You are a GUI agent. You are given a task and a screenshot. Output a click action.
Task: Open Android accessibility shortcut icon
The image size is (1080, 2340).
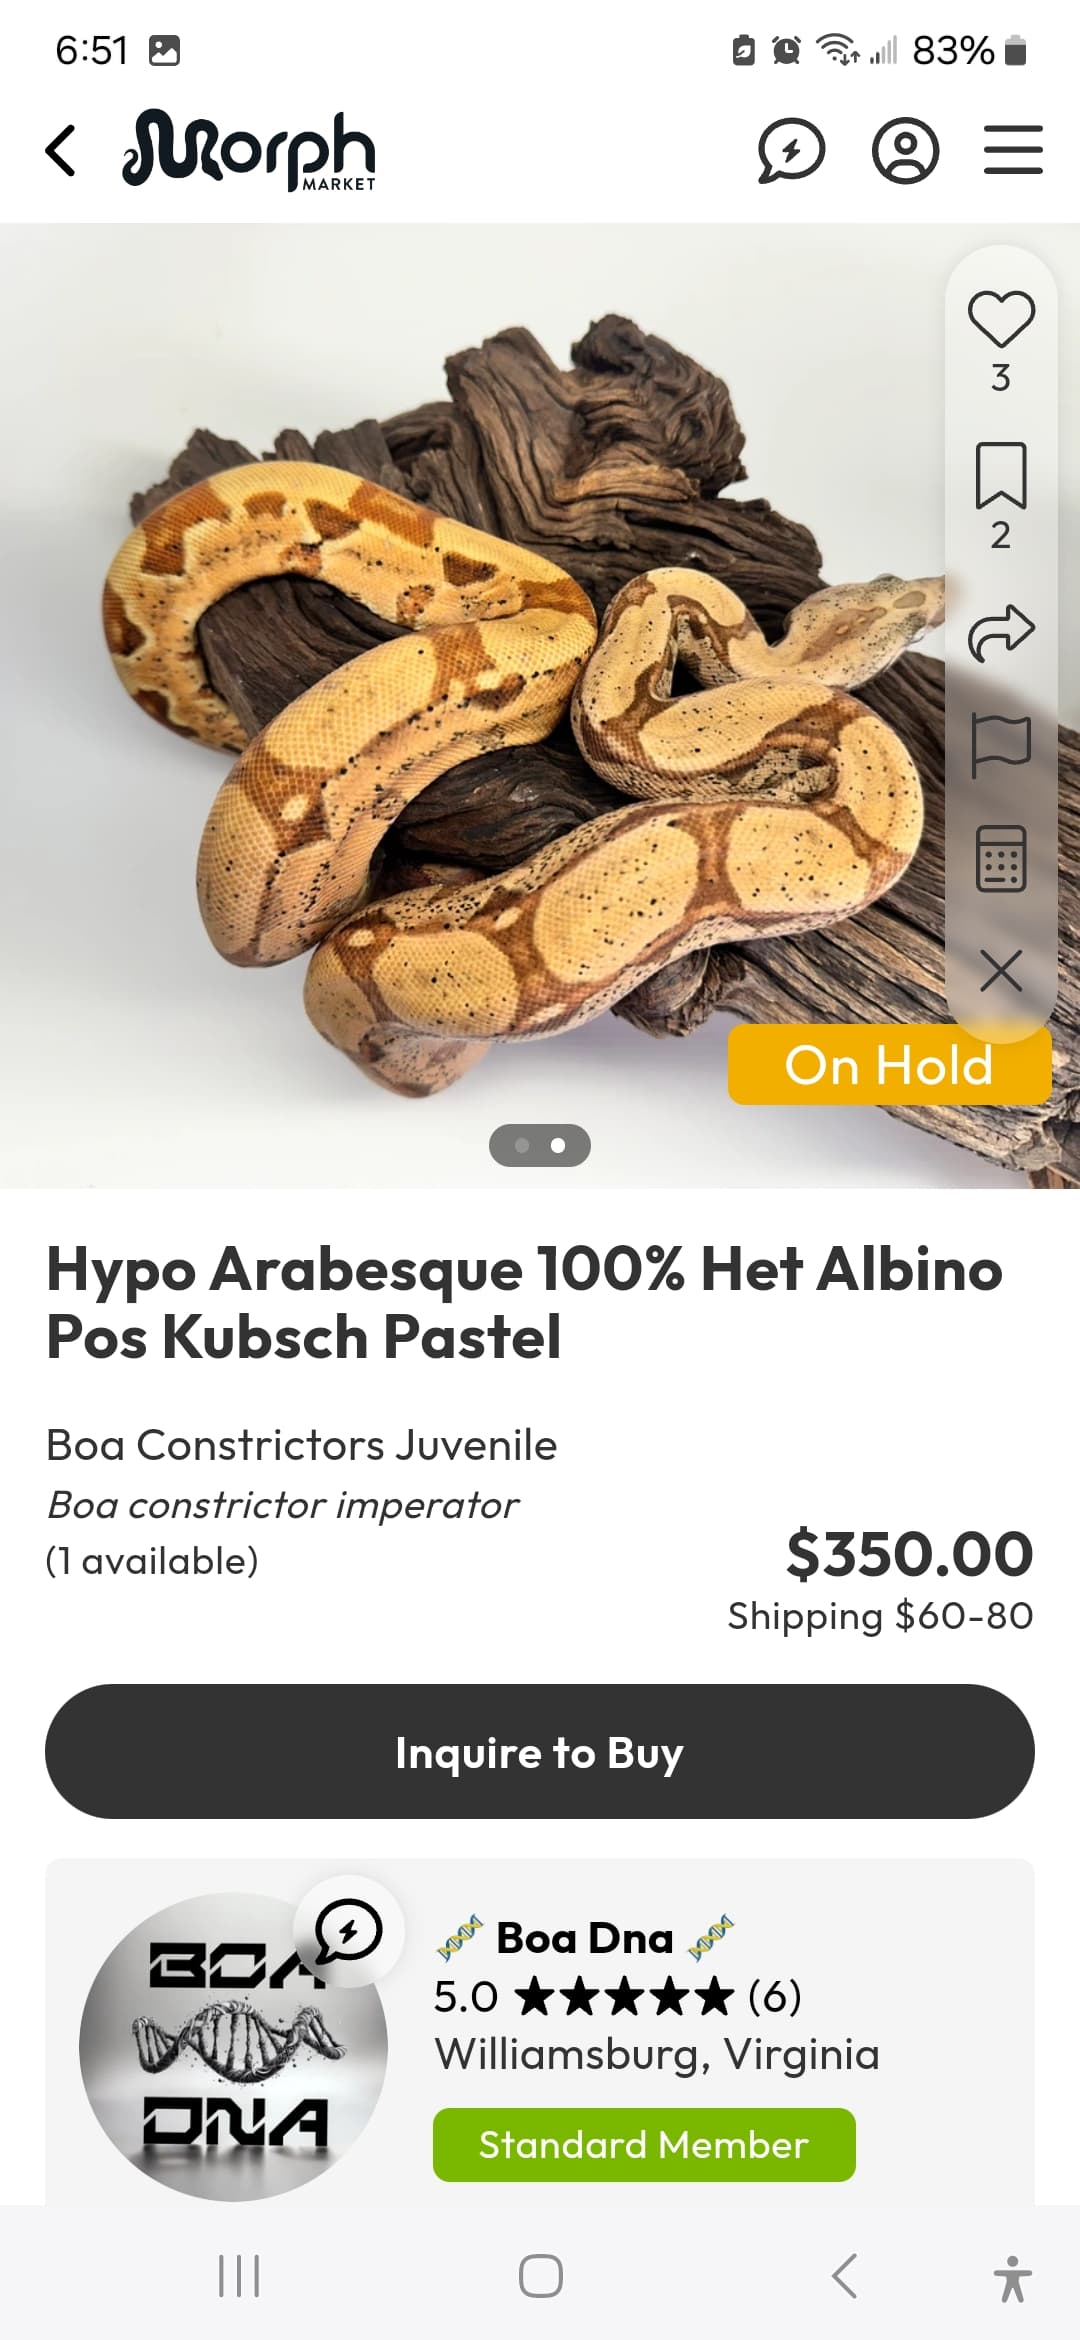click(x=1012, y=2278)
